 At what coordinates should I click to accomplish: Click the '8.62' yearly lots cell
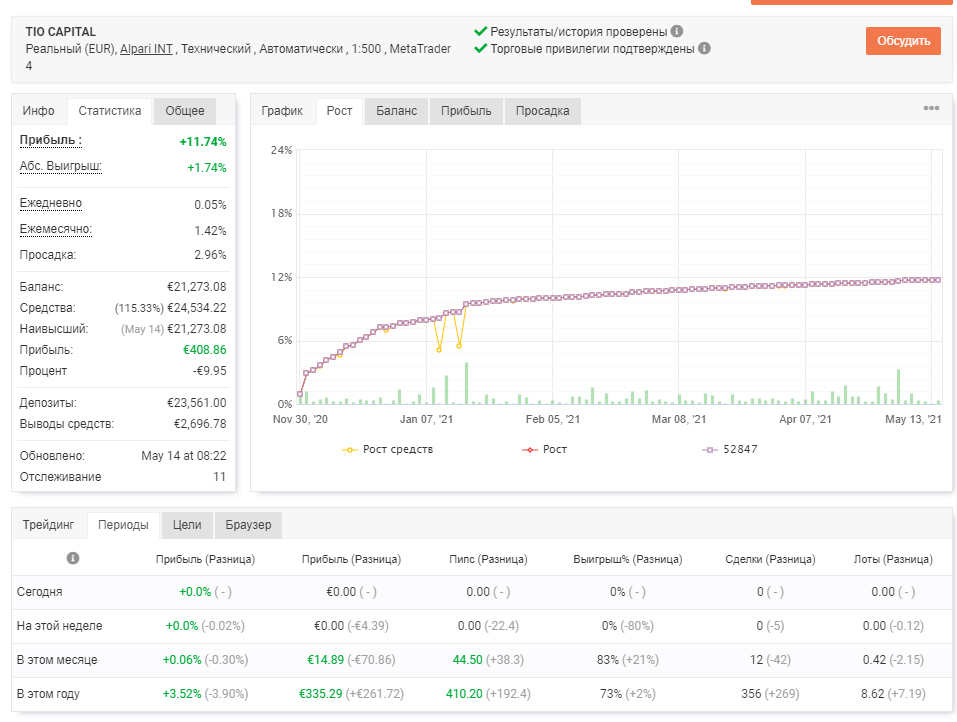(873, 695)
